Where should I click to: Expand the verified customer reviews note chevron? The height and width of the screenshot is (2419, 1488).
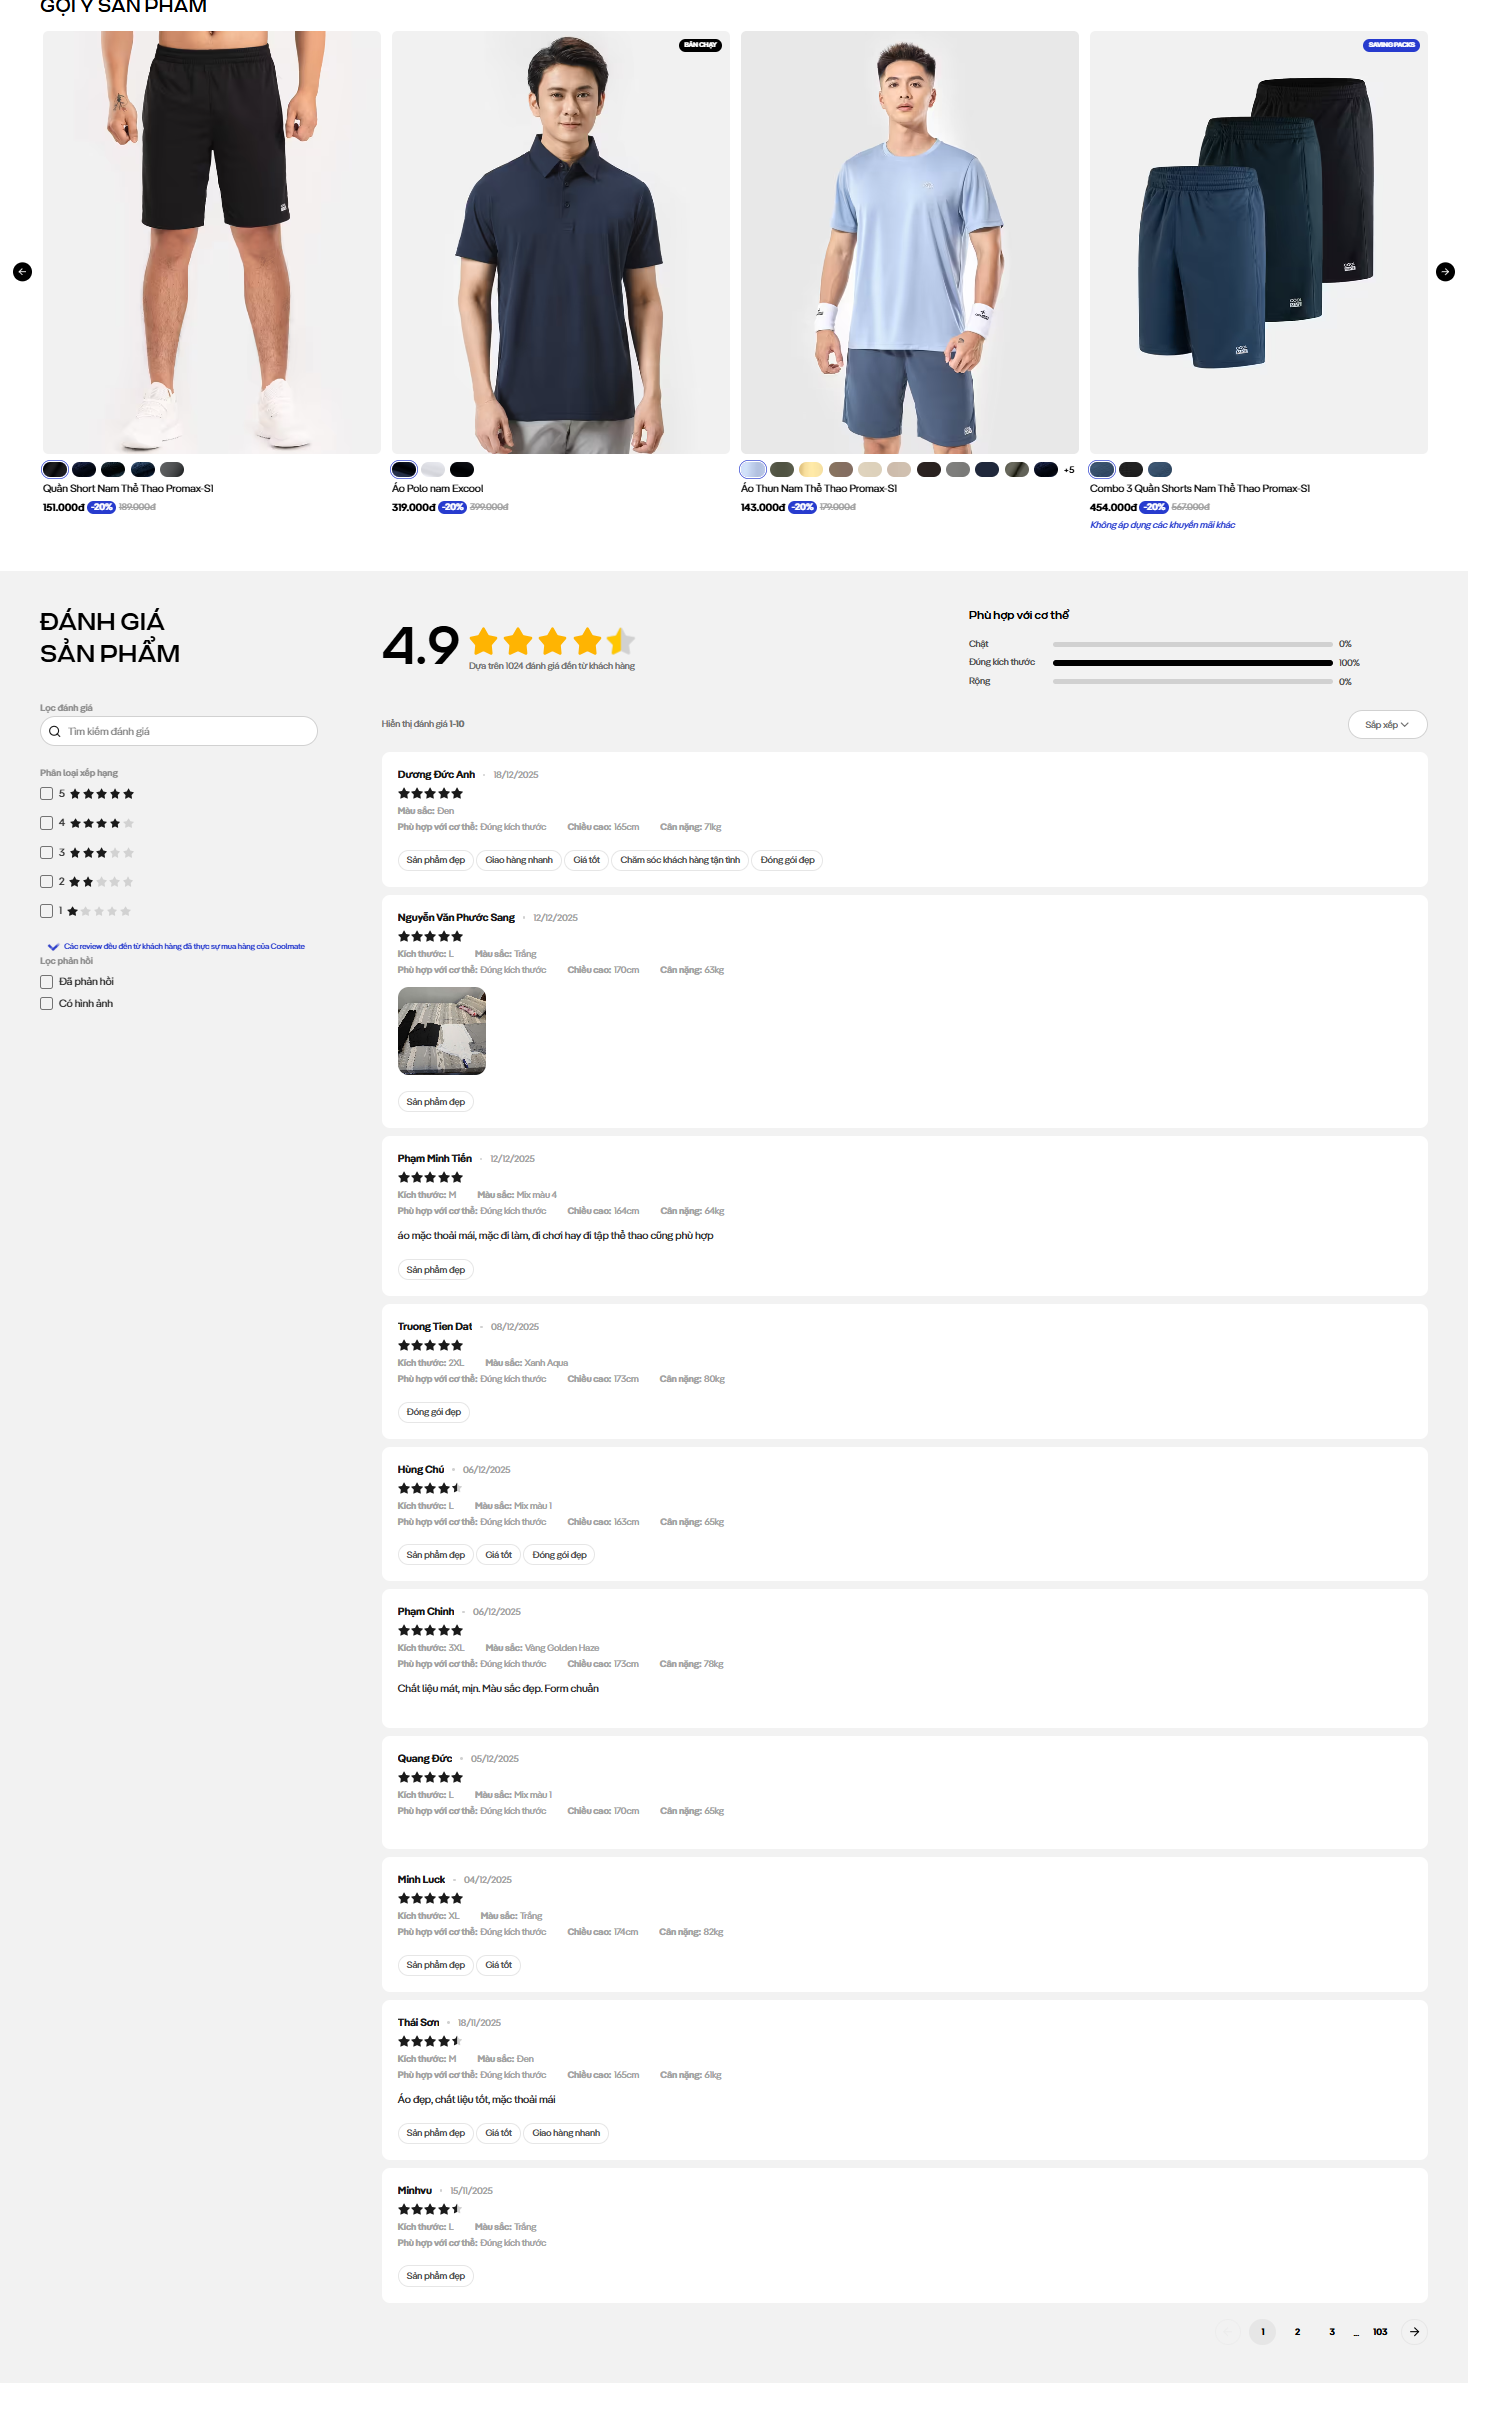[53, 946]
